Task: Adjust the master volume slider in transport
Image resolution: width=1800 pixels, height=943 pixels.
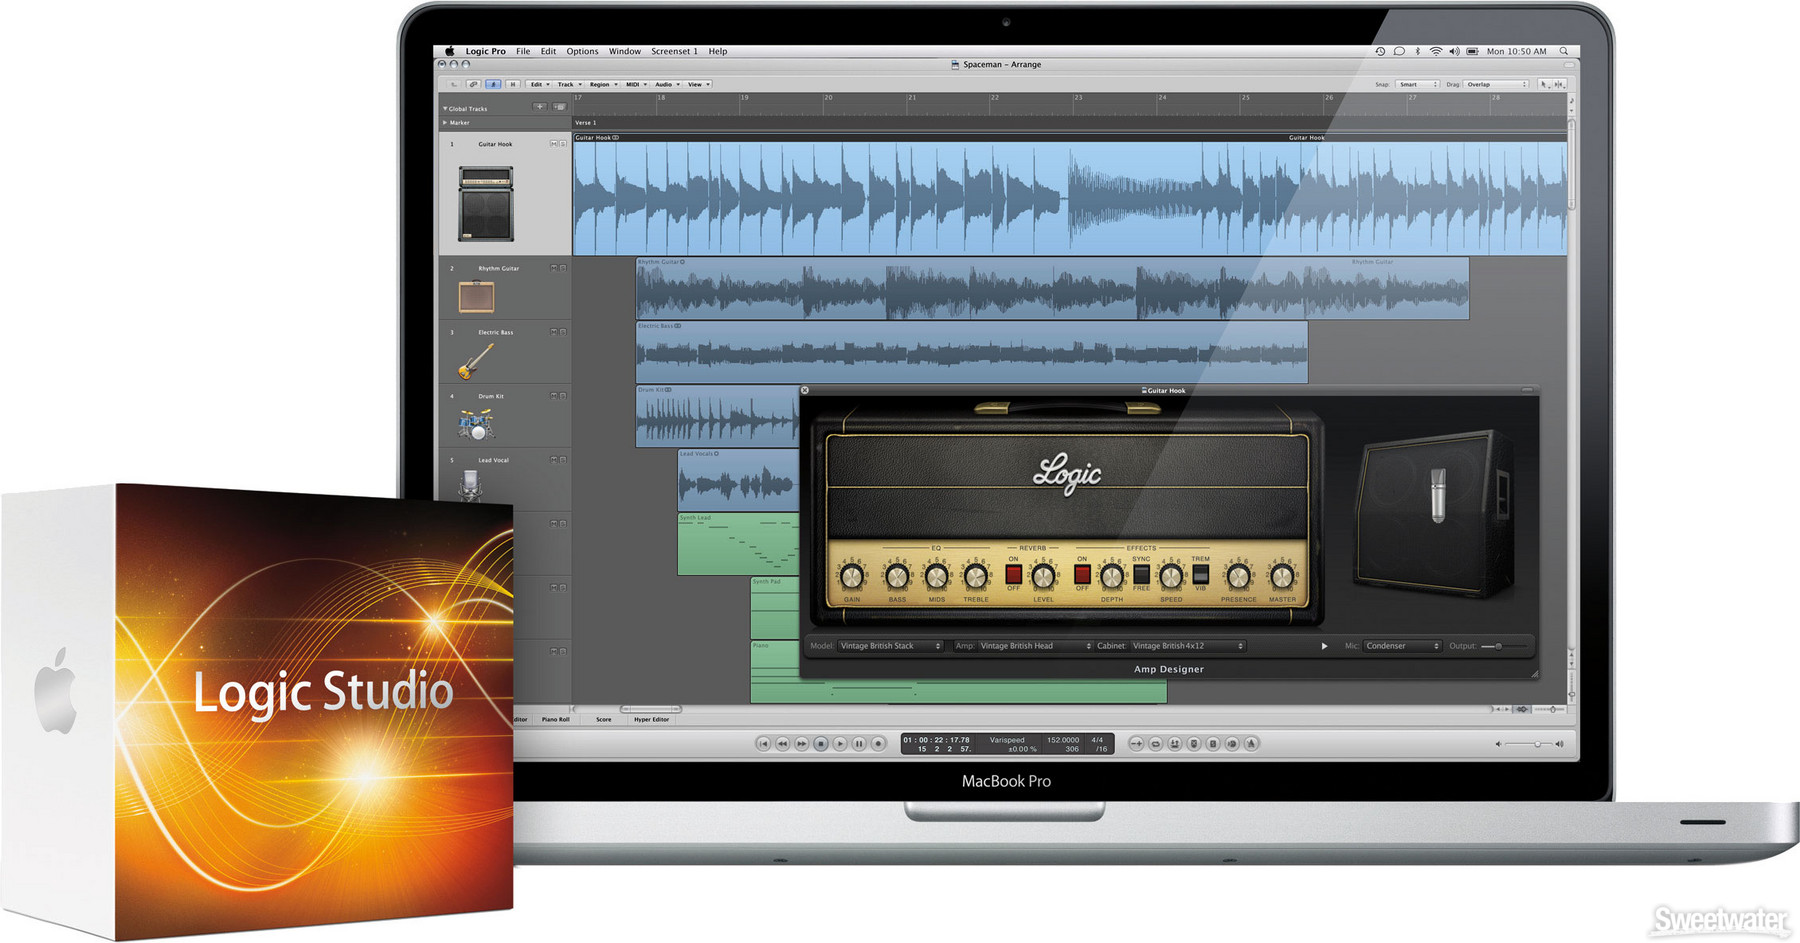Action: point(1527,744)
